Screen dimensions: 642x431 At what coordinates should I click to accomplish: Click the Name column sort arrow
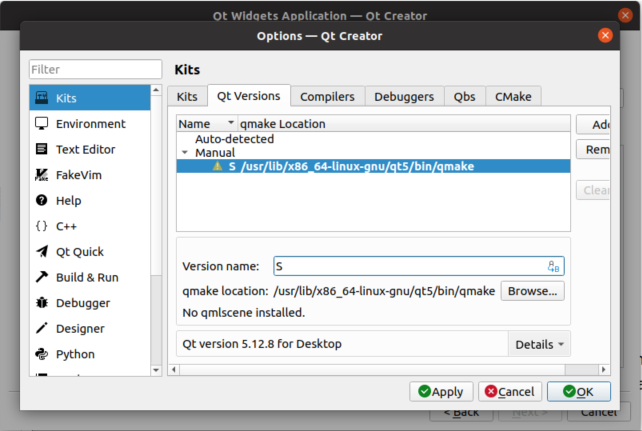click(x=231, y=122)
